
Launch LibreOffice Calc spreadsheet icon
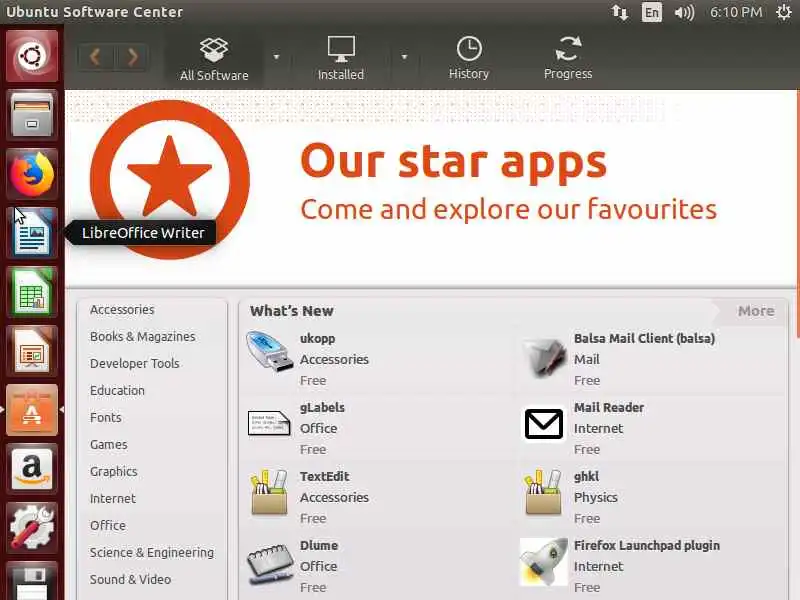(32, 292)
